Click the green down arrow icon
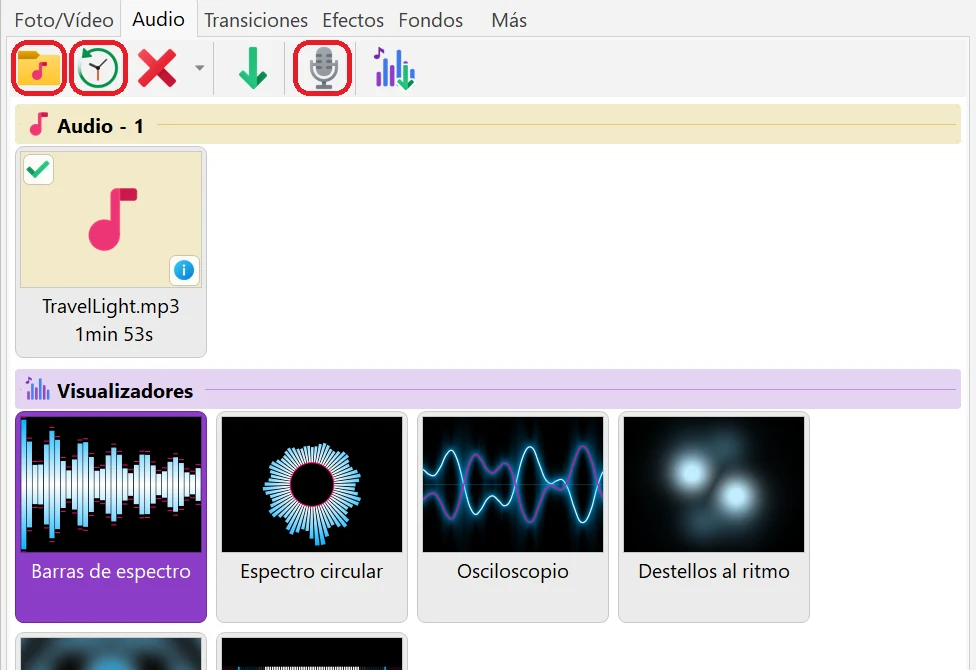976x670 pixels. 253,68
